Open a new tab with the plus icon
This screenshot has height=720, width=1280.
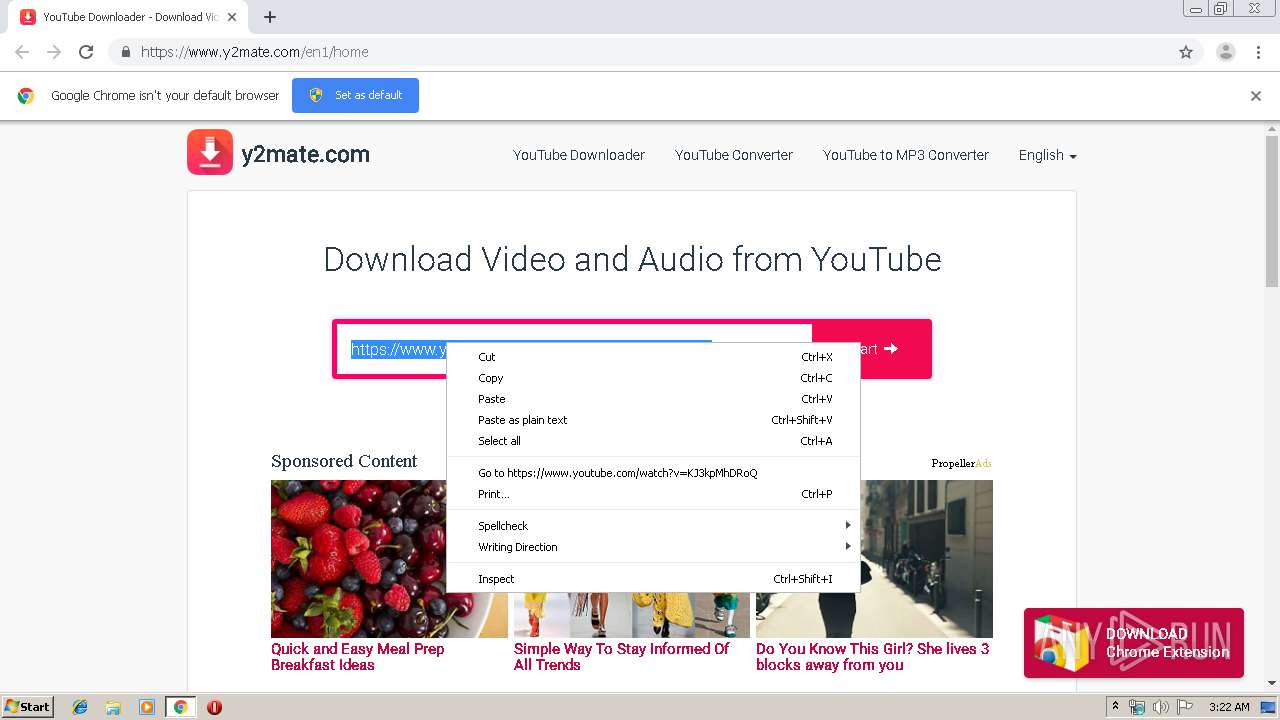pos(270,17)
